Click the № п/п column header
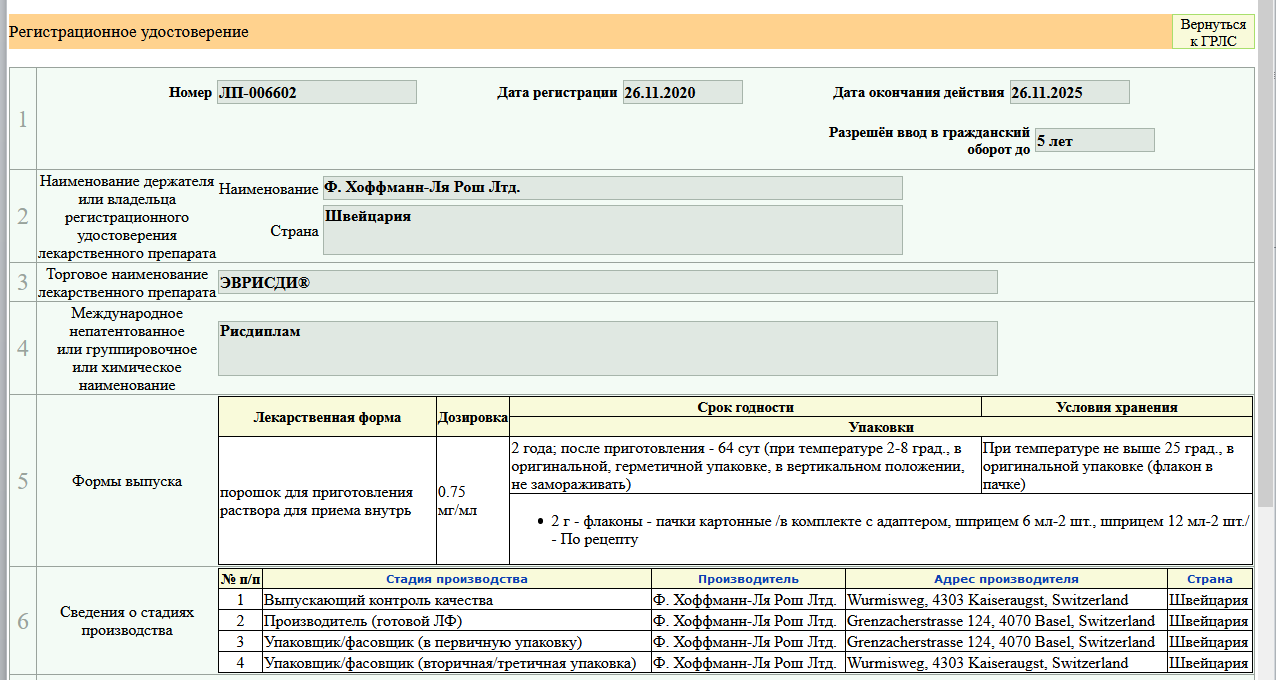 [240, 579]
